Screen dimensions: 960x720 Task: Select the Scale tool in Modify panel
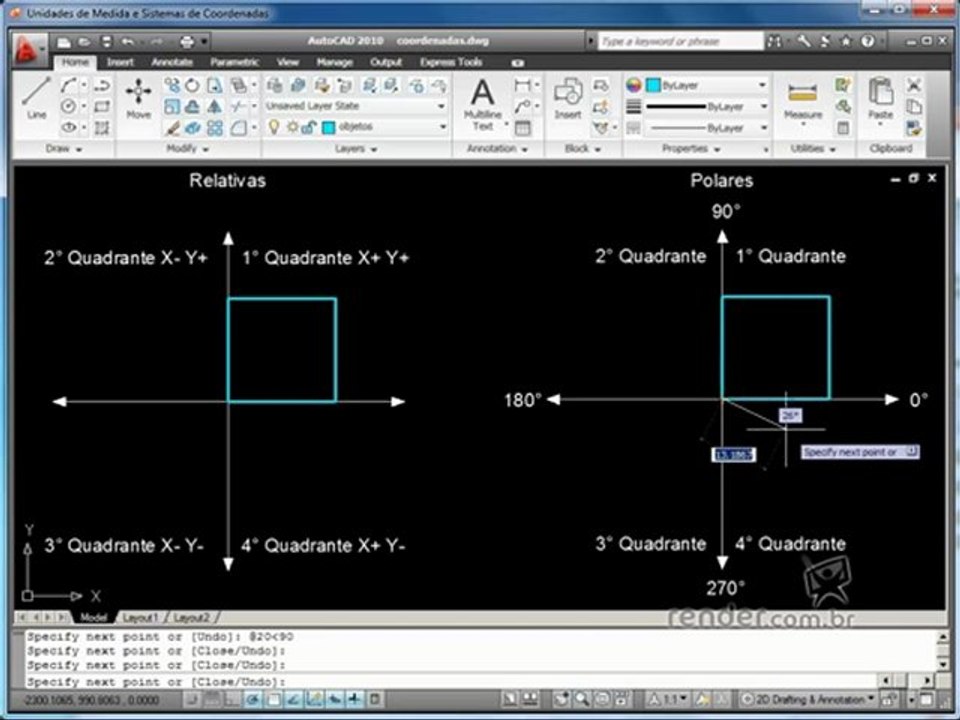coord(172,107)
